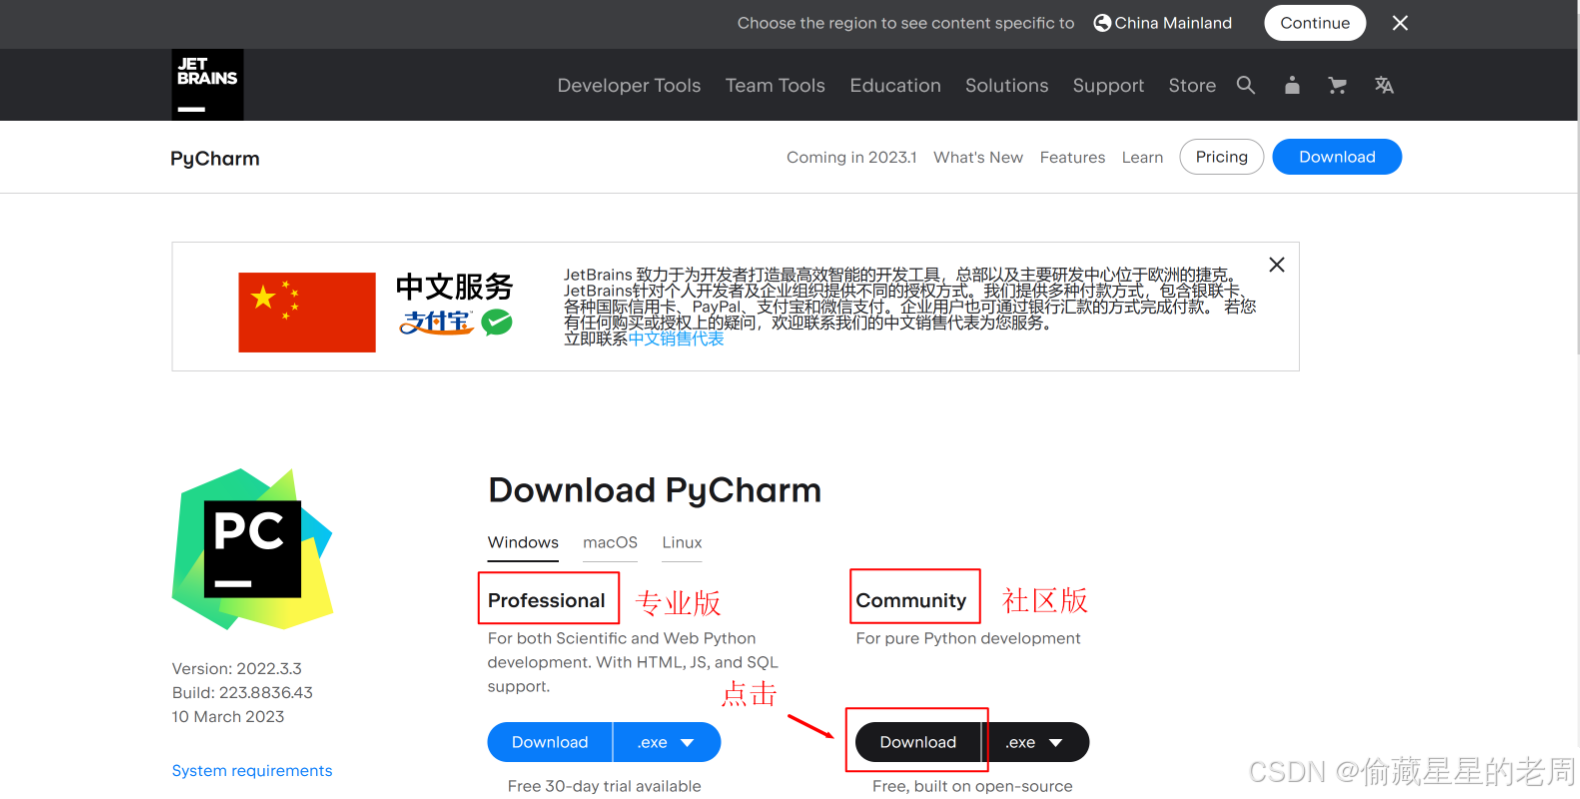1580x799 pixels.
Task: Open the user account icon
Action: pos(1292,85)
